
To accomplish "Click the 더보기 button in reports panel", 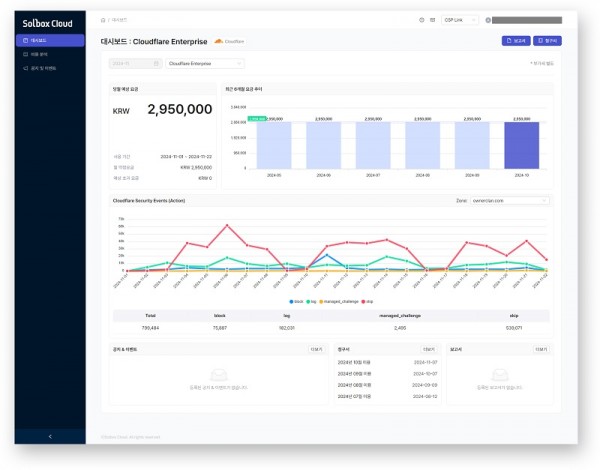I will pos(541,349).
